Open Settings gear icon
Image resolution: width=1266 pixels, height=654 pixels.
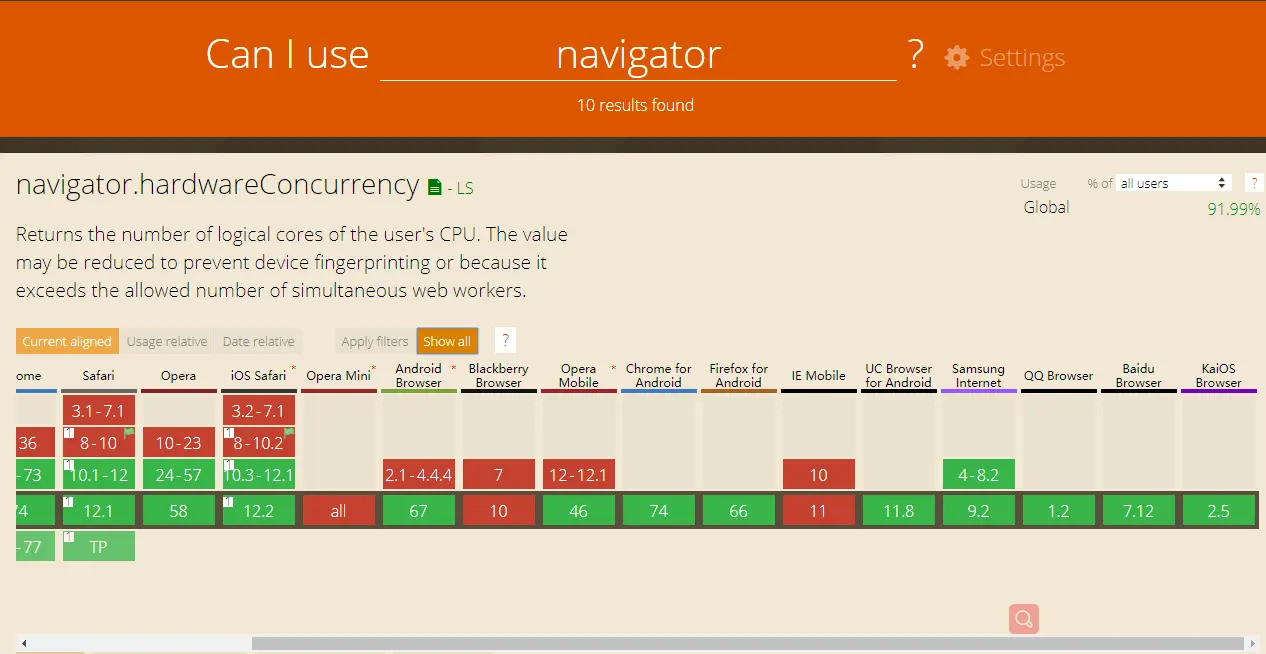(957, 57)
